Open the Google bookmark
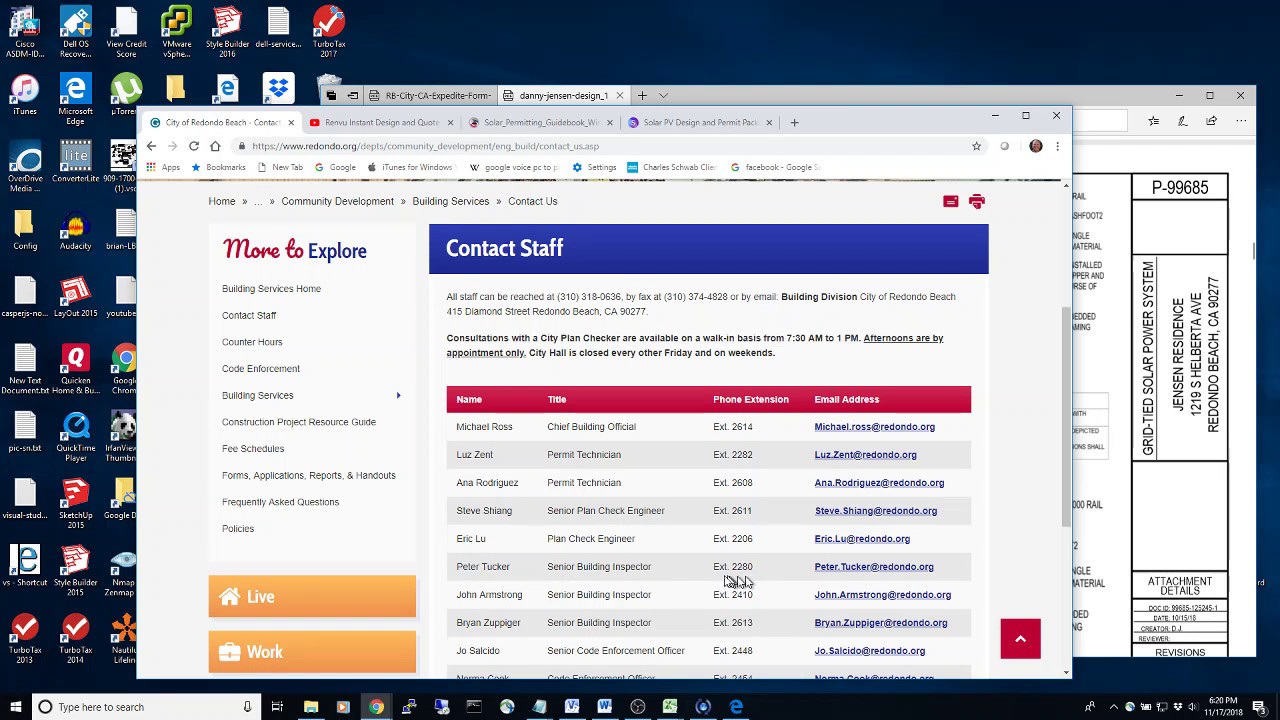The width and height of the screenshot is (1280, 720). pos(335,167)
